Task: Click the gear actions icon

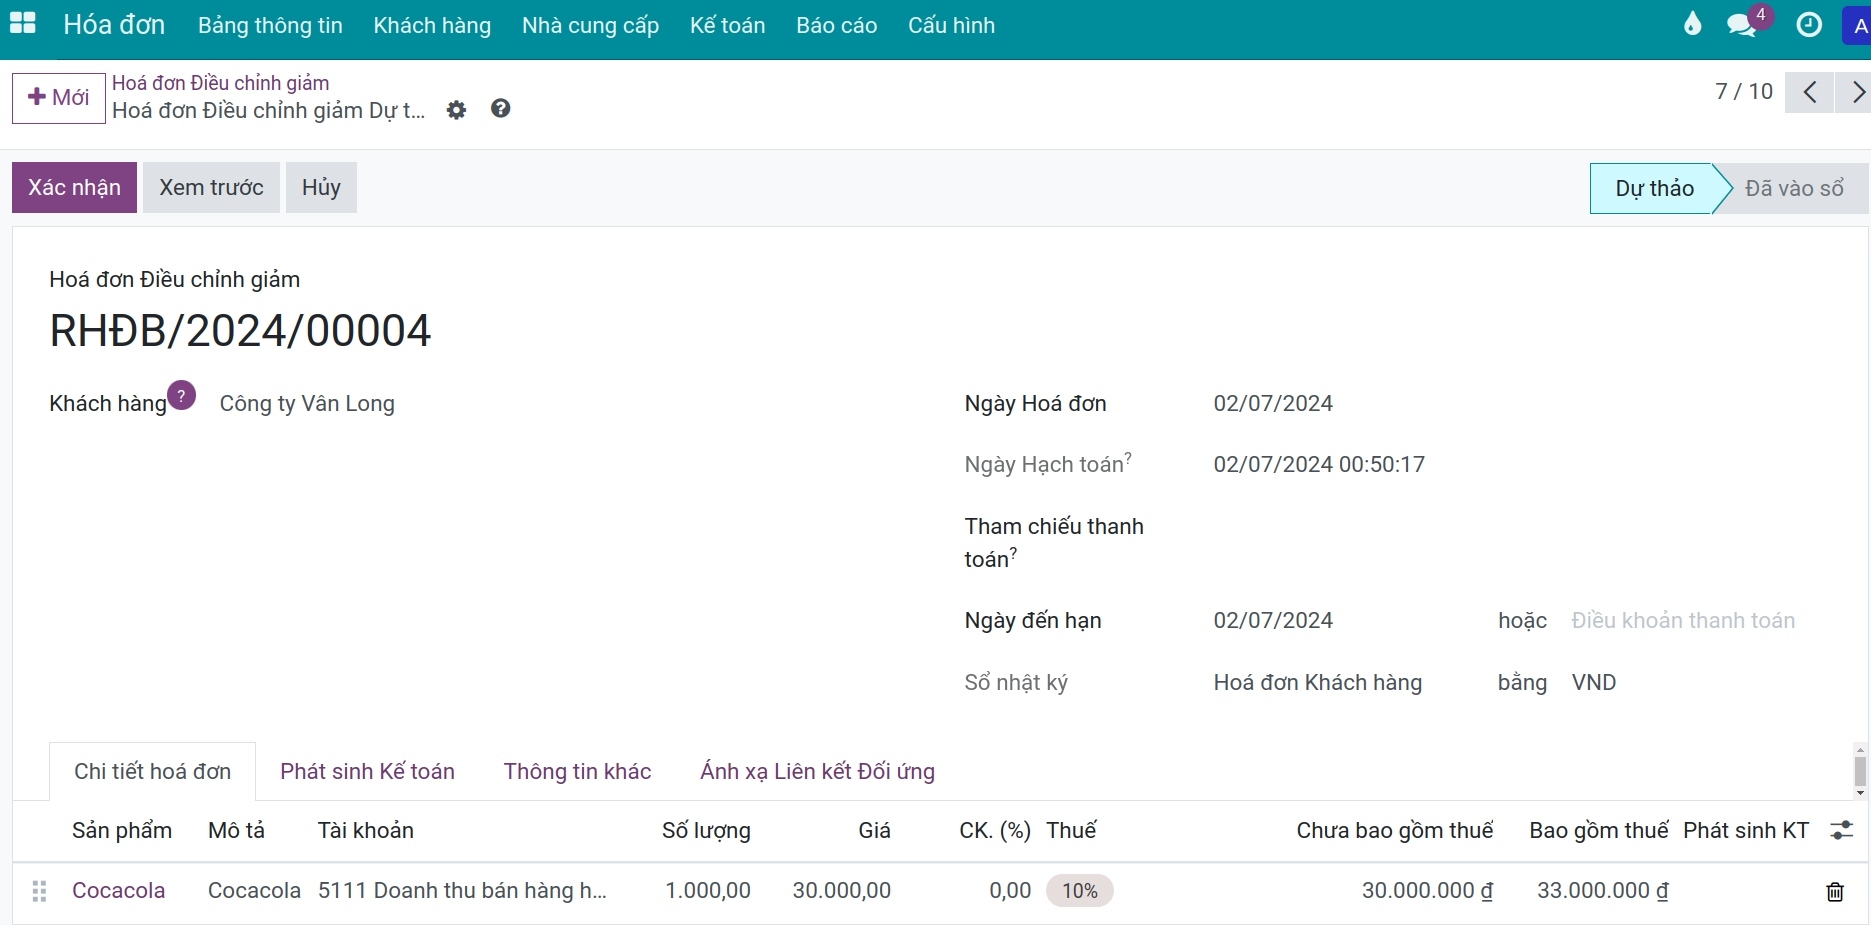Action: (x=456, y=110)
